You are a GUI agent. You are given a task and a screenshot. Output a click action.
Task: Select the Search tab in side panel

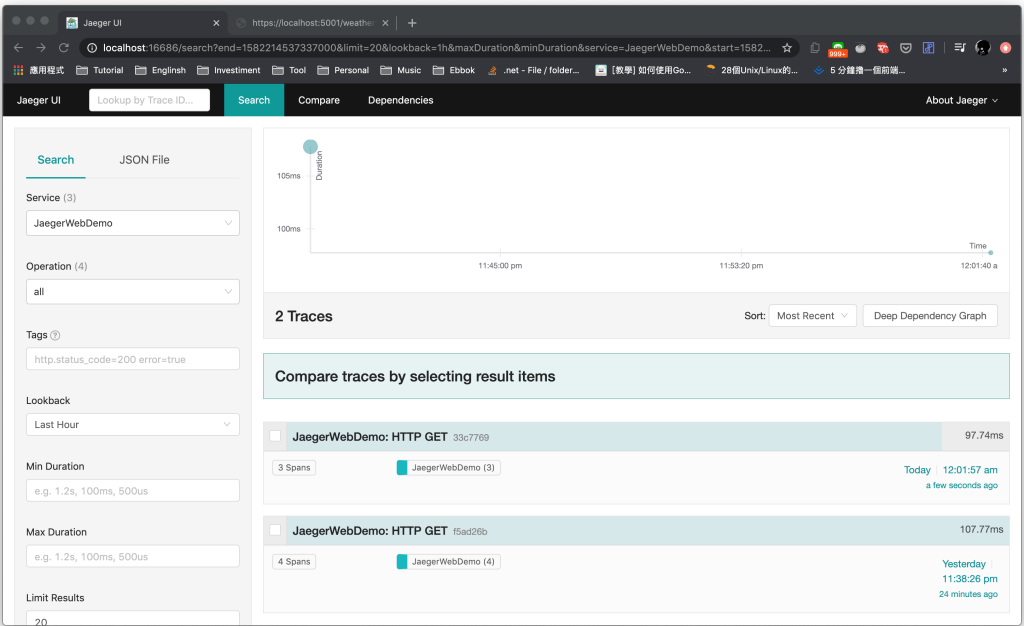tap(56, 160)
